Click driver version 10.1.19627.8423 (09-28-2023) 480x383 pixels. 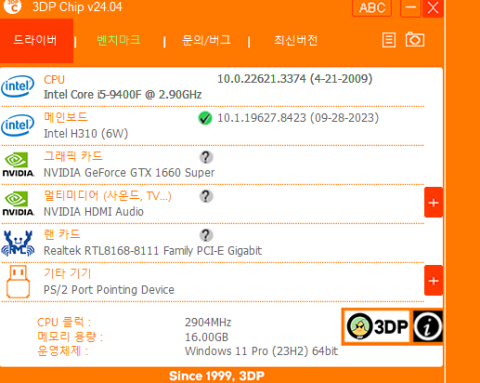coord(298,118)
